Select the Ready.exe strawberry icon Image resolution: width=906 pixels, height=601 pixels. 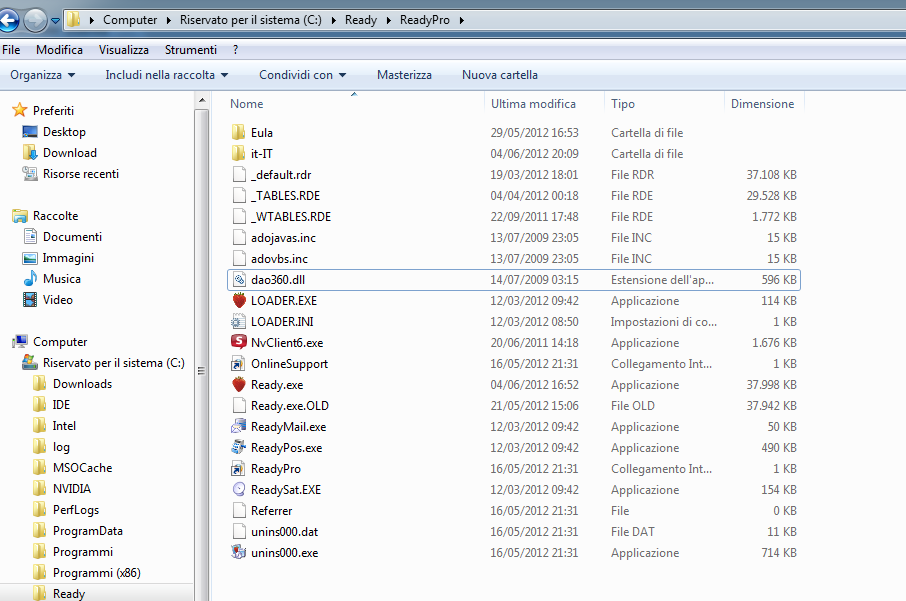click(x=239, y=384)
